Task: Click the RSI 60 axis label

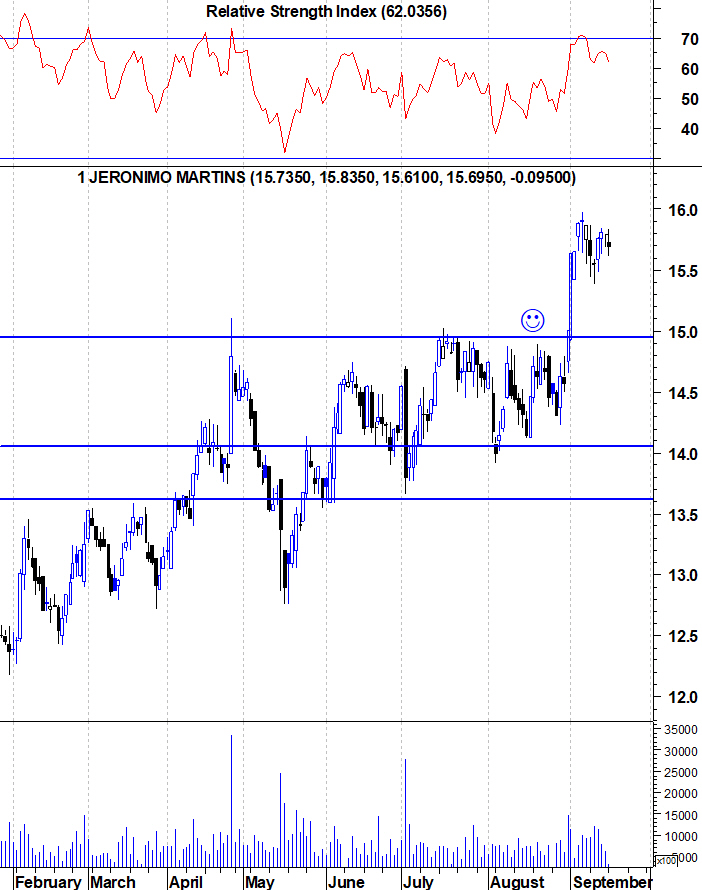Action: tap(690, 69)
